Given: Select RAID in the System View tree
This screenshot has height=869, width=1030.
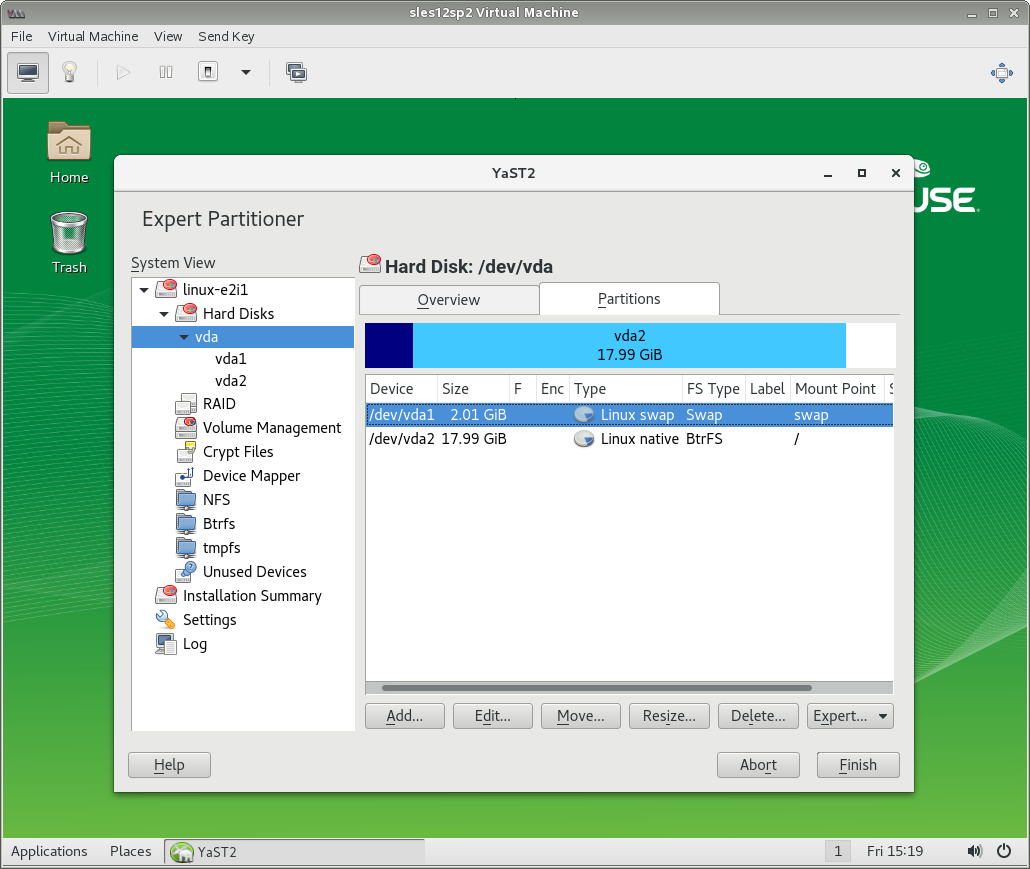Looking at the screenshot, I should [x=219, y=404].
